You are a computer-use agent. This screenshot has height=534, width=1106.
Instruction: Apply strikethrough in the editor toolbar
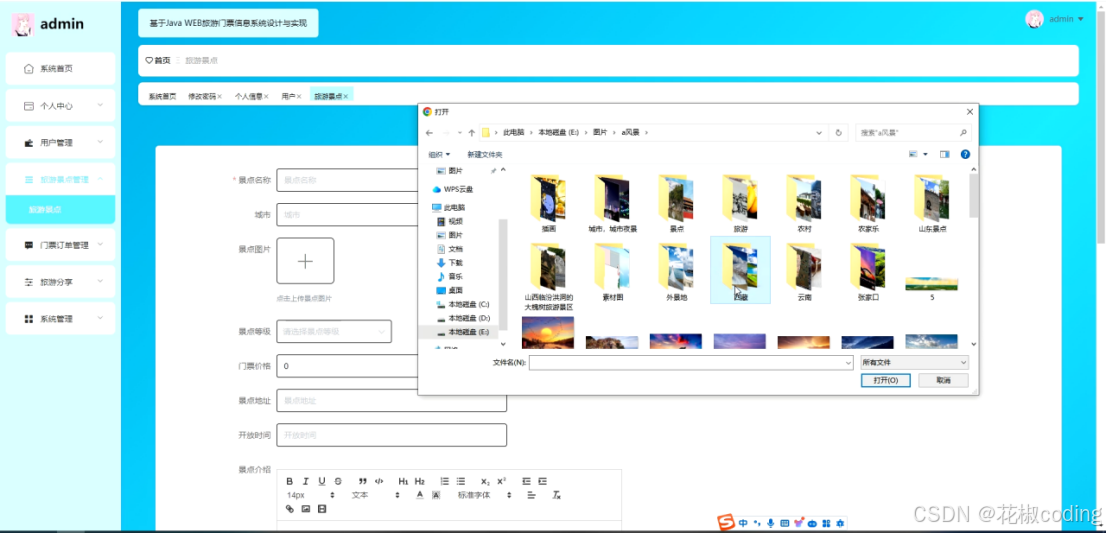[x=338, y=481]
